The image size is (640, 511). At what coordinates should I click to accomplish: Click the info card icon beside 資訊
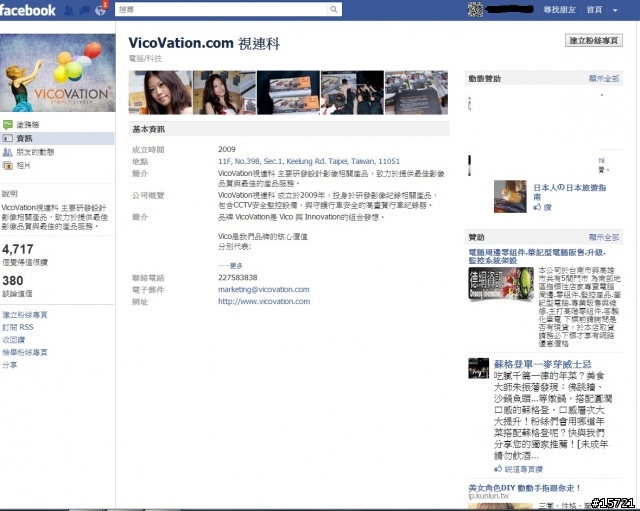pos(7,138)
